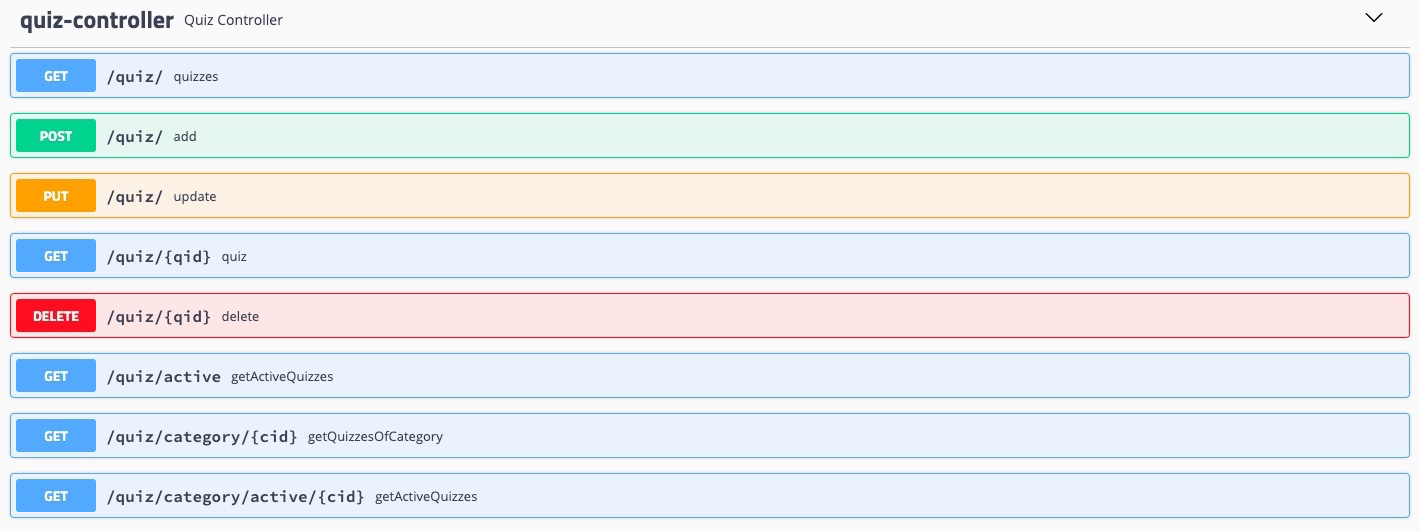This screenshot has width=1420, height=531.
Task: Click the 'add' summary text
Action: (185, 137)
